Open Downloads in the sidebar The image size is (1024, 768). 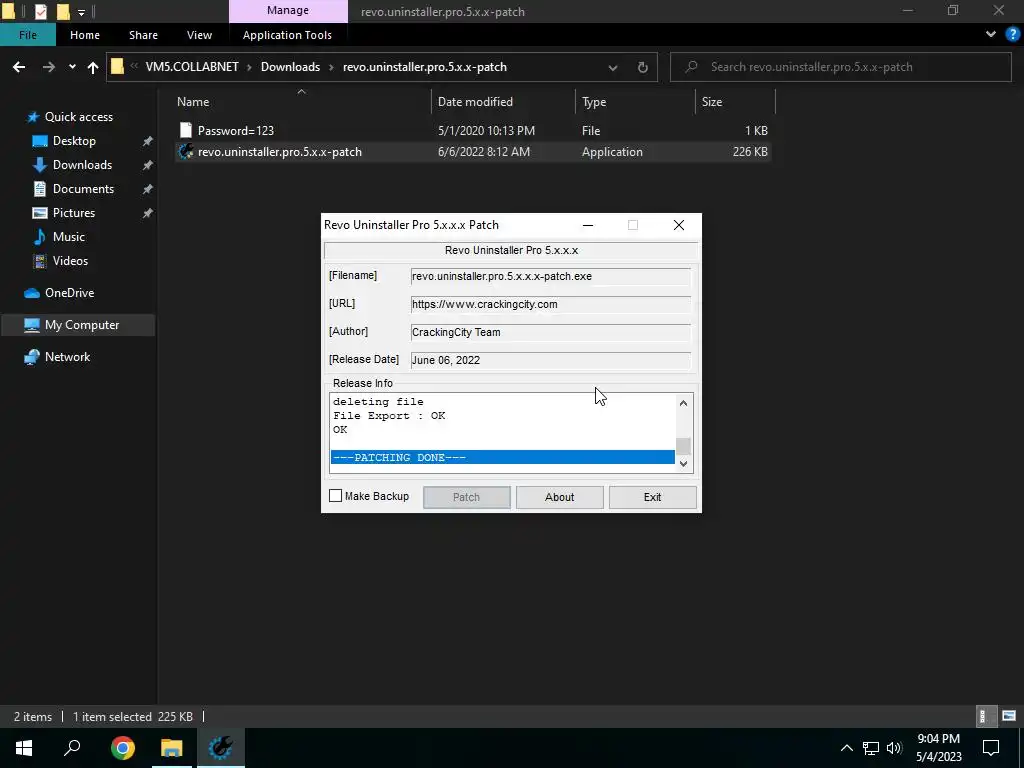pyautogui.click(x=82, y=165)
